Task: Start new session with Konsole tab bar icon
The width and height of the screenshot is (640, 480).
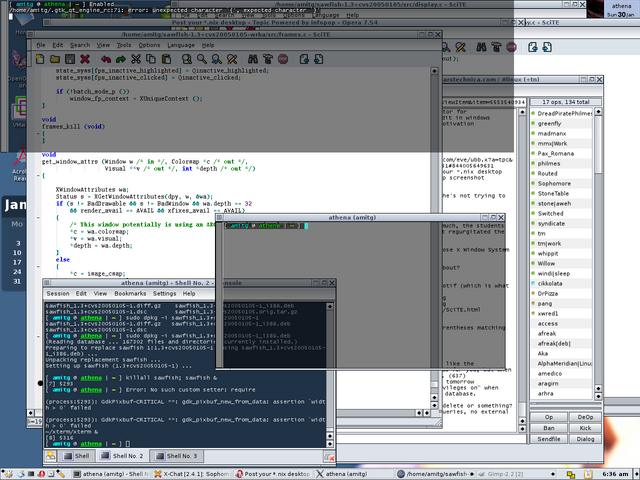Action: click(50, 456)
